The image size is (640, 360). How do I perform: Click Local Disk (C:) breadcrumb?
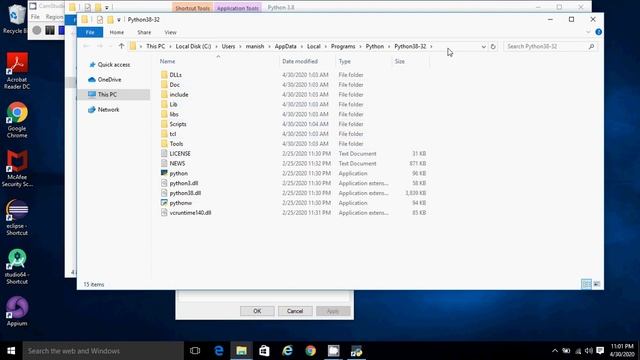193,47
